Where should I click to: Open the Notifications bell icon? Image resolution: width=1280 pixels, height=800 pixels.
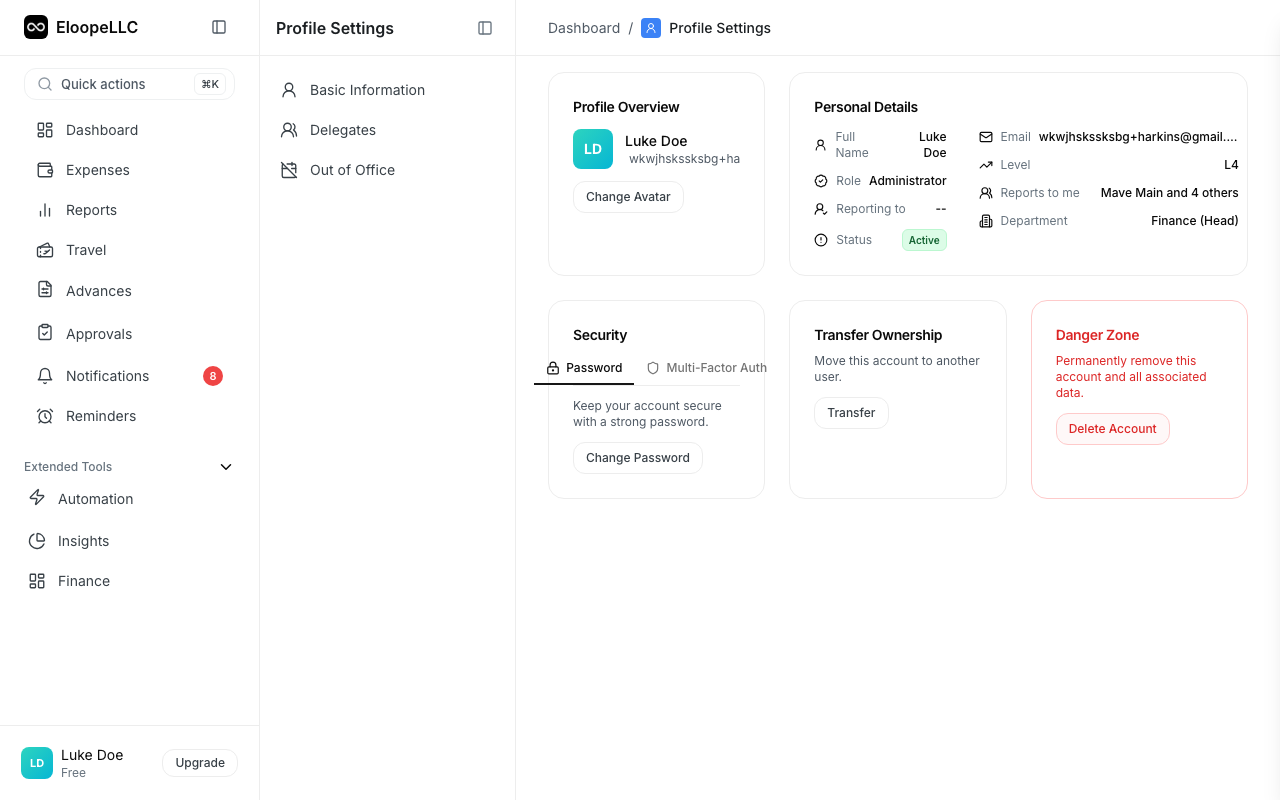click(44, 375)
